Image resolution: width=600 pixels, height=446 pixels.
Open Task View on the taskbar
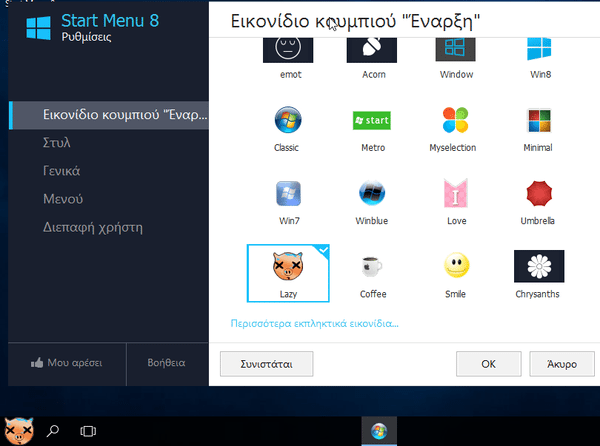[88, 431]
